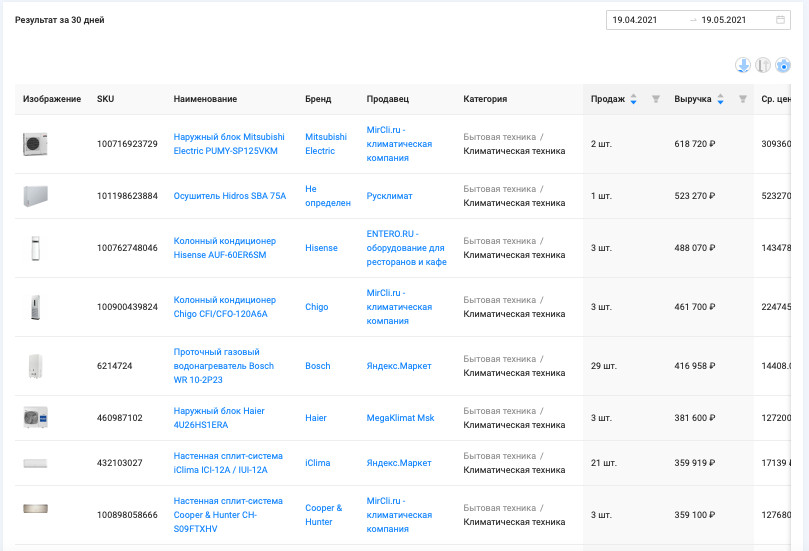Click the download export icon
This screenshot has width=809, height=551.
tap(743, 66)
